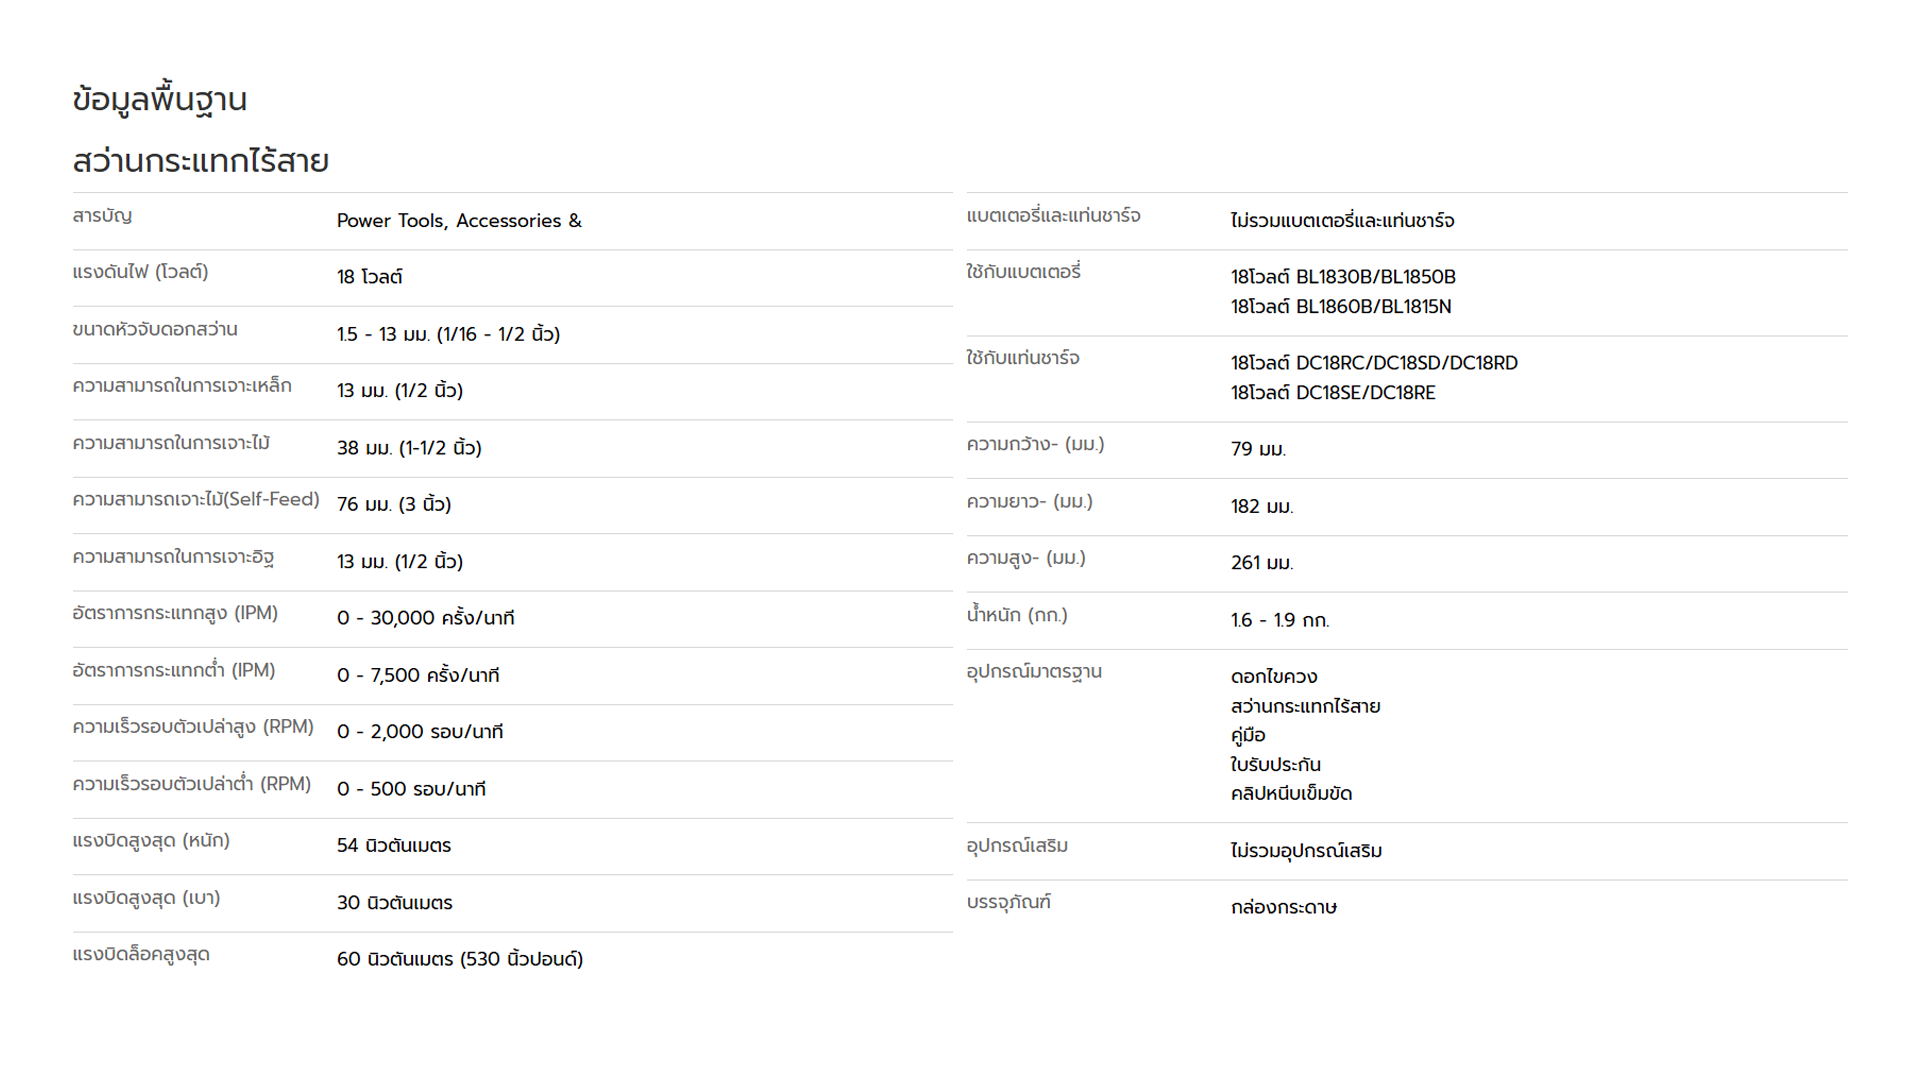Click the BL1860B/BL1815N battery model text
Image resolution: width=1920 pixels, height=1080 pixels.
[1373, 307]
